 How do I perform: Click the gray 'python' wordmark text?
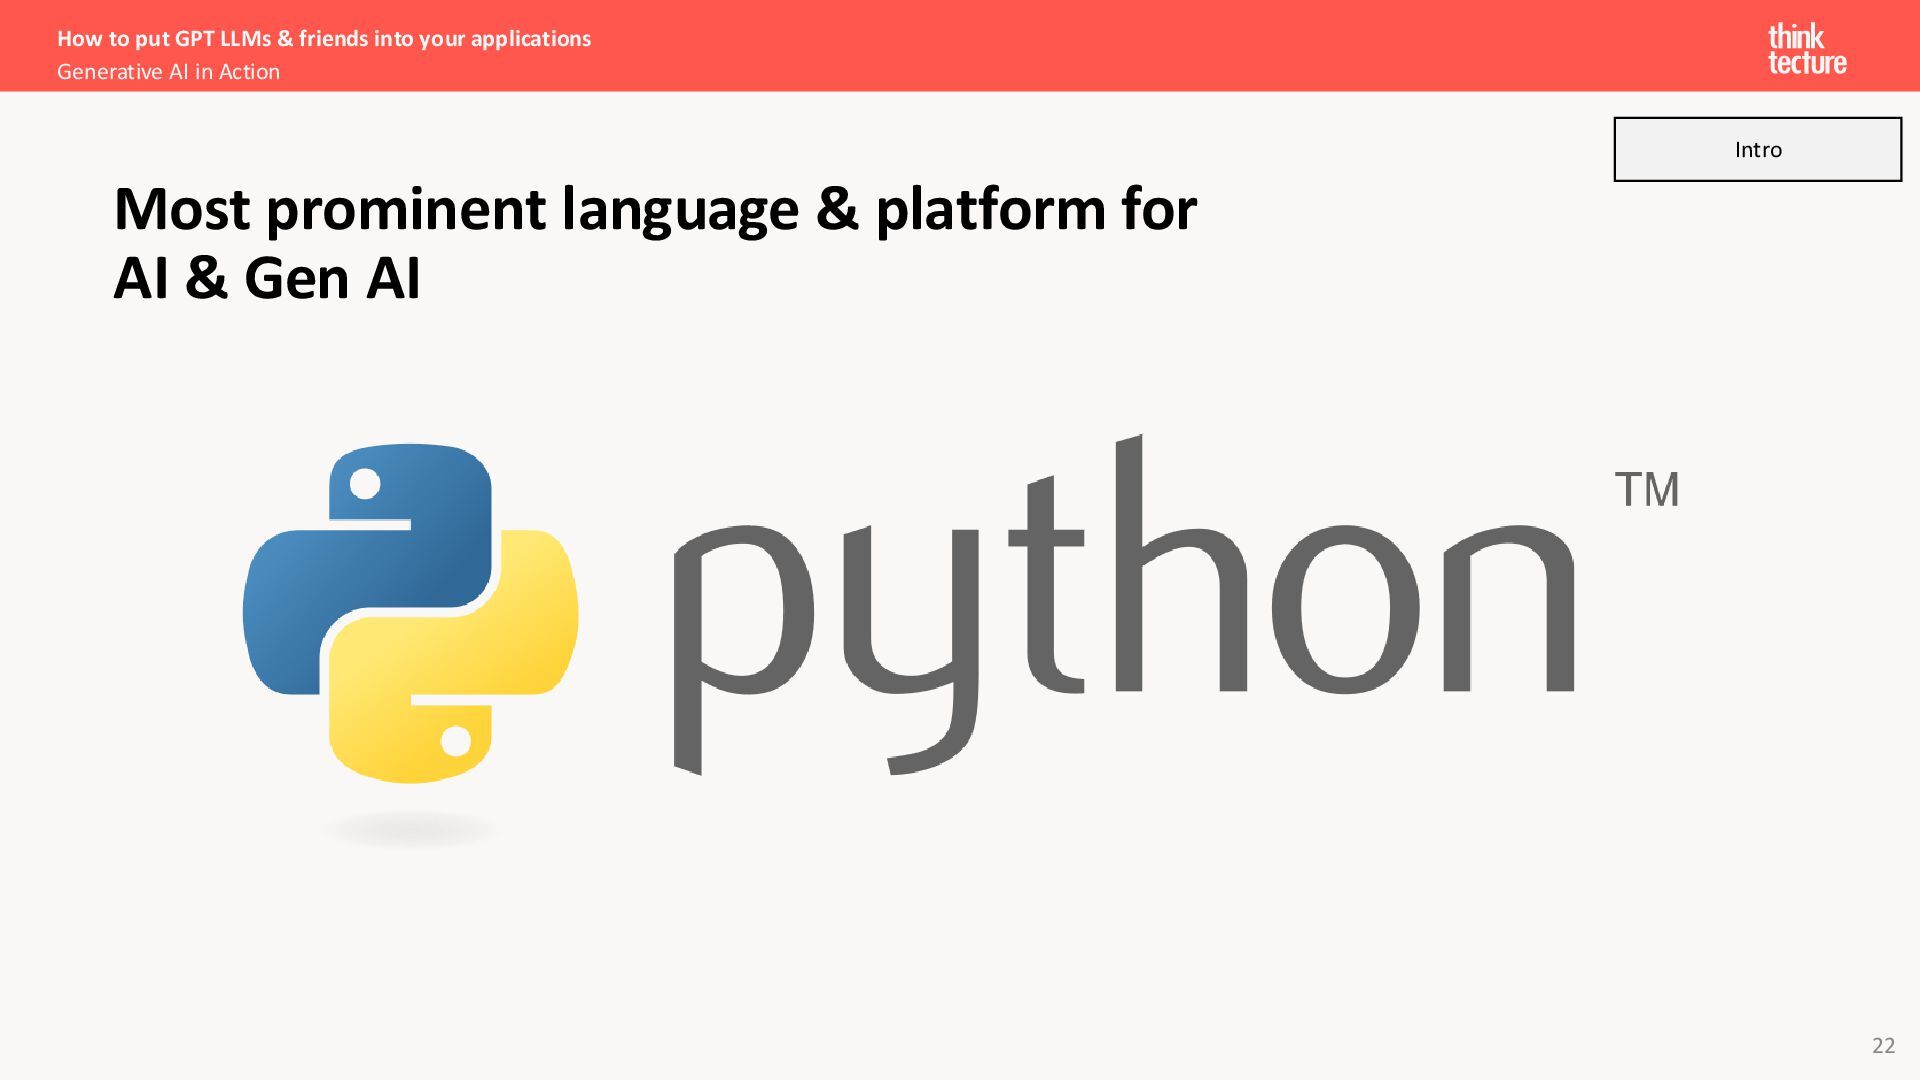pos(1124,605)
